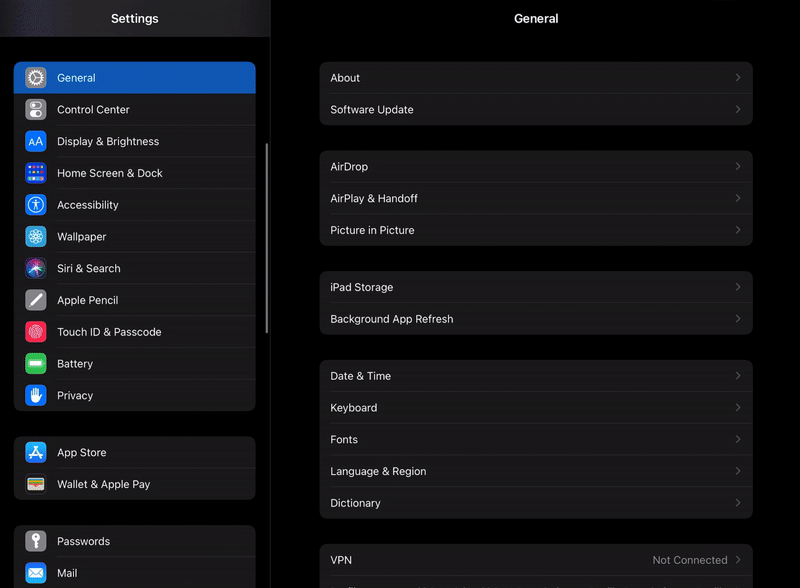
Task: Click the green Battery icon
Action: 36,363
